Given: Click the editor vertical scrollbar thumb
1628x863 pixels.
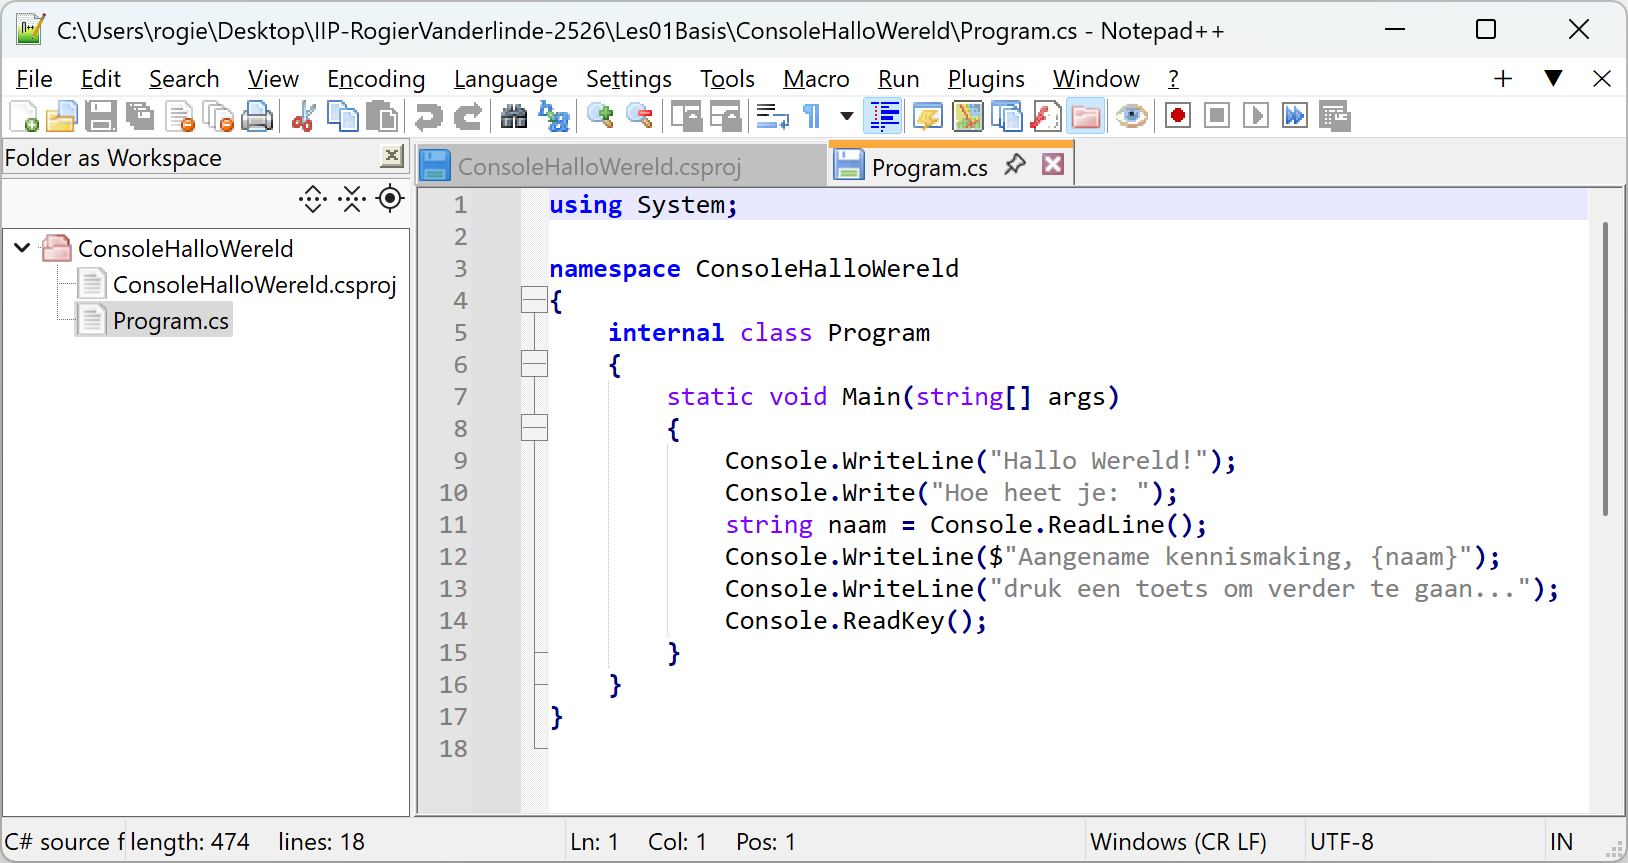Looking at the screenshot, I should coord(1605,369).
